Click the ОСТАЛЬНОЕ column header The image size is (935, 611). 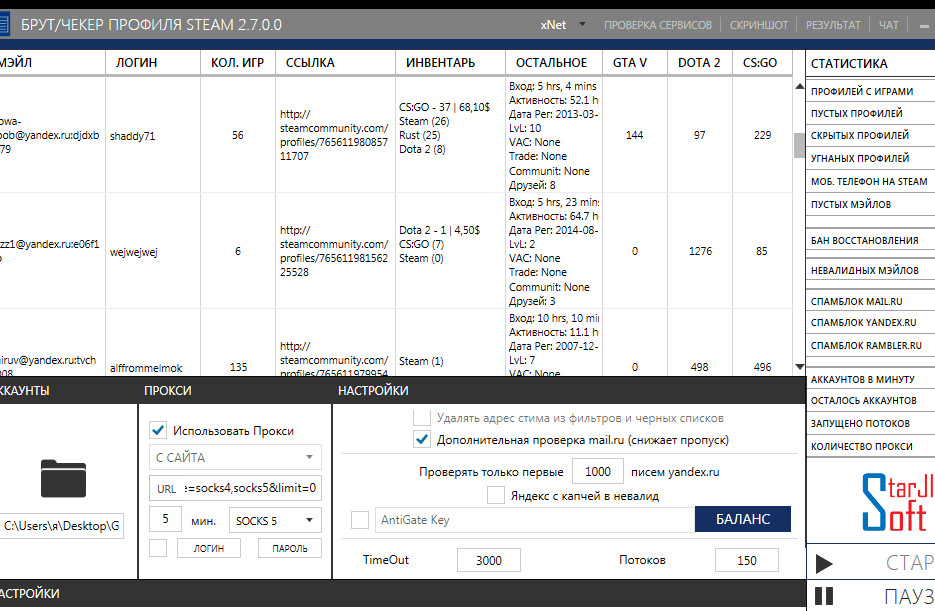click(x=554, y=63)
